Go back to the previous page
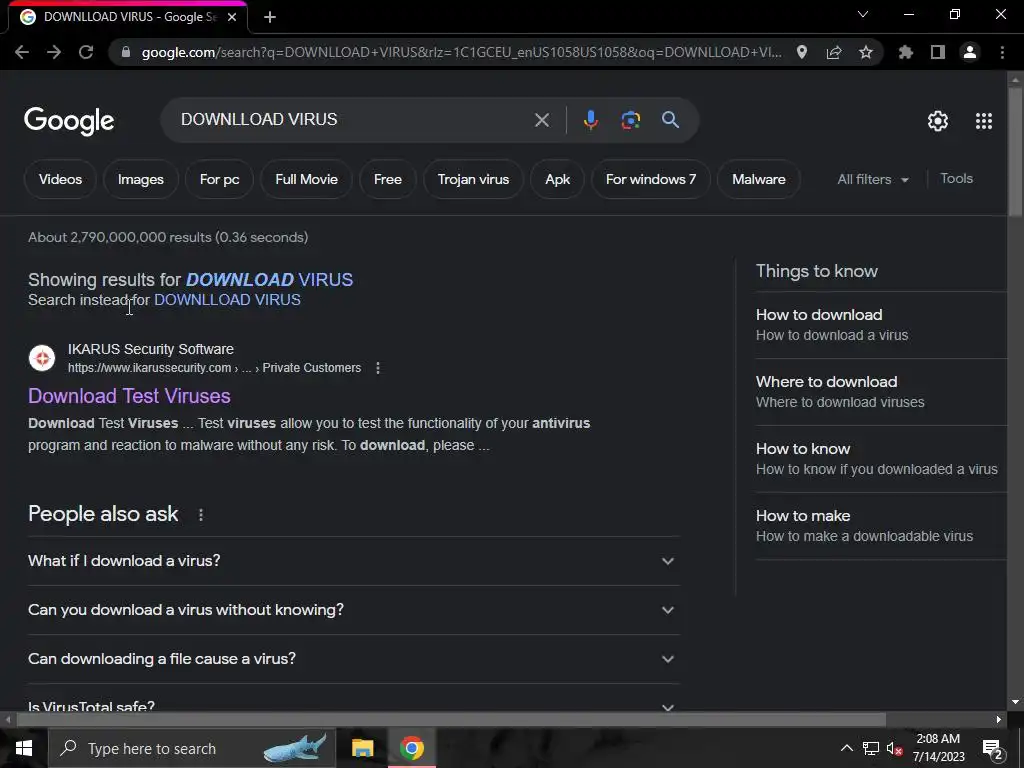The image size is (1024, 768). [22, 52]
